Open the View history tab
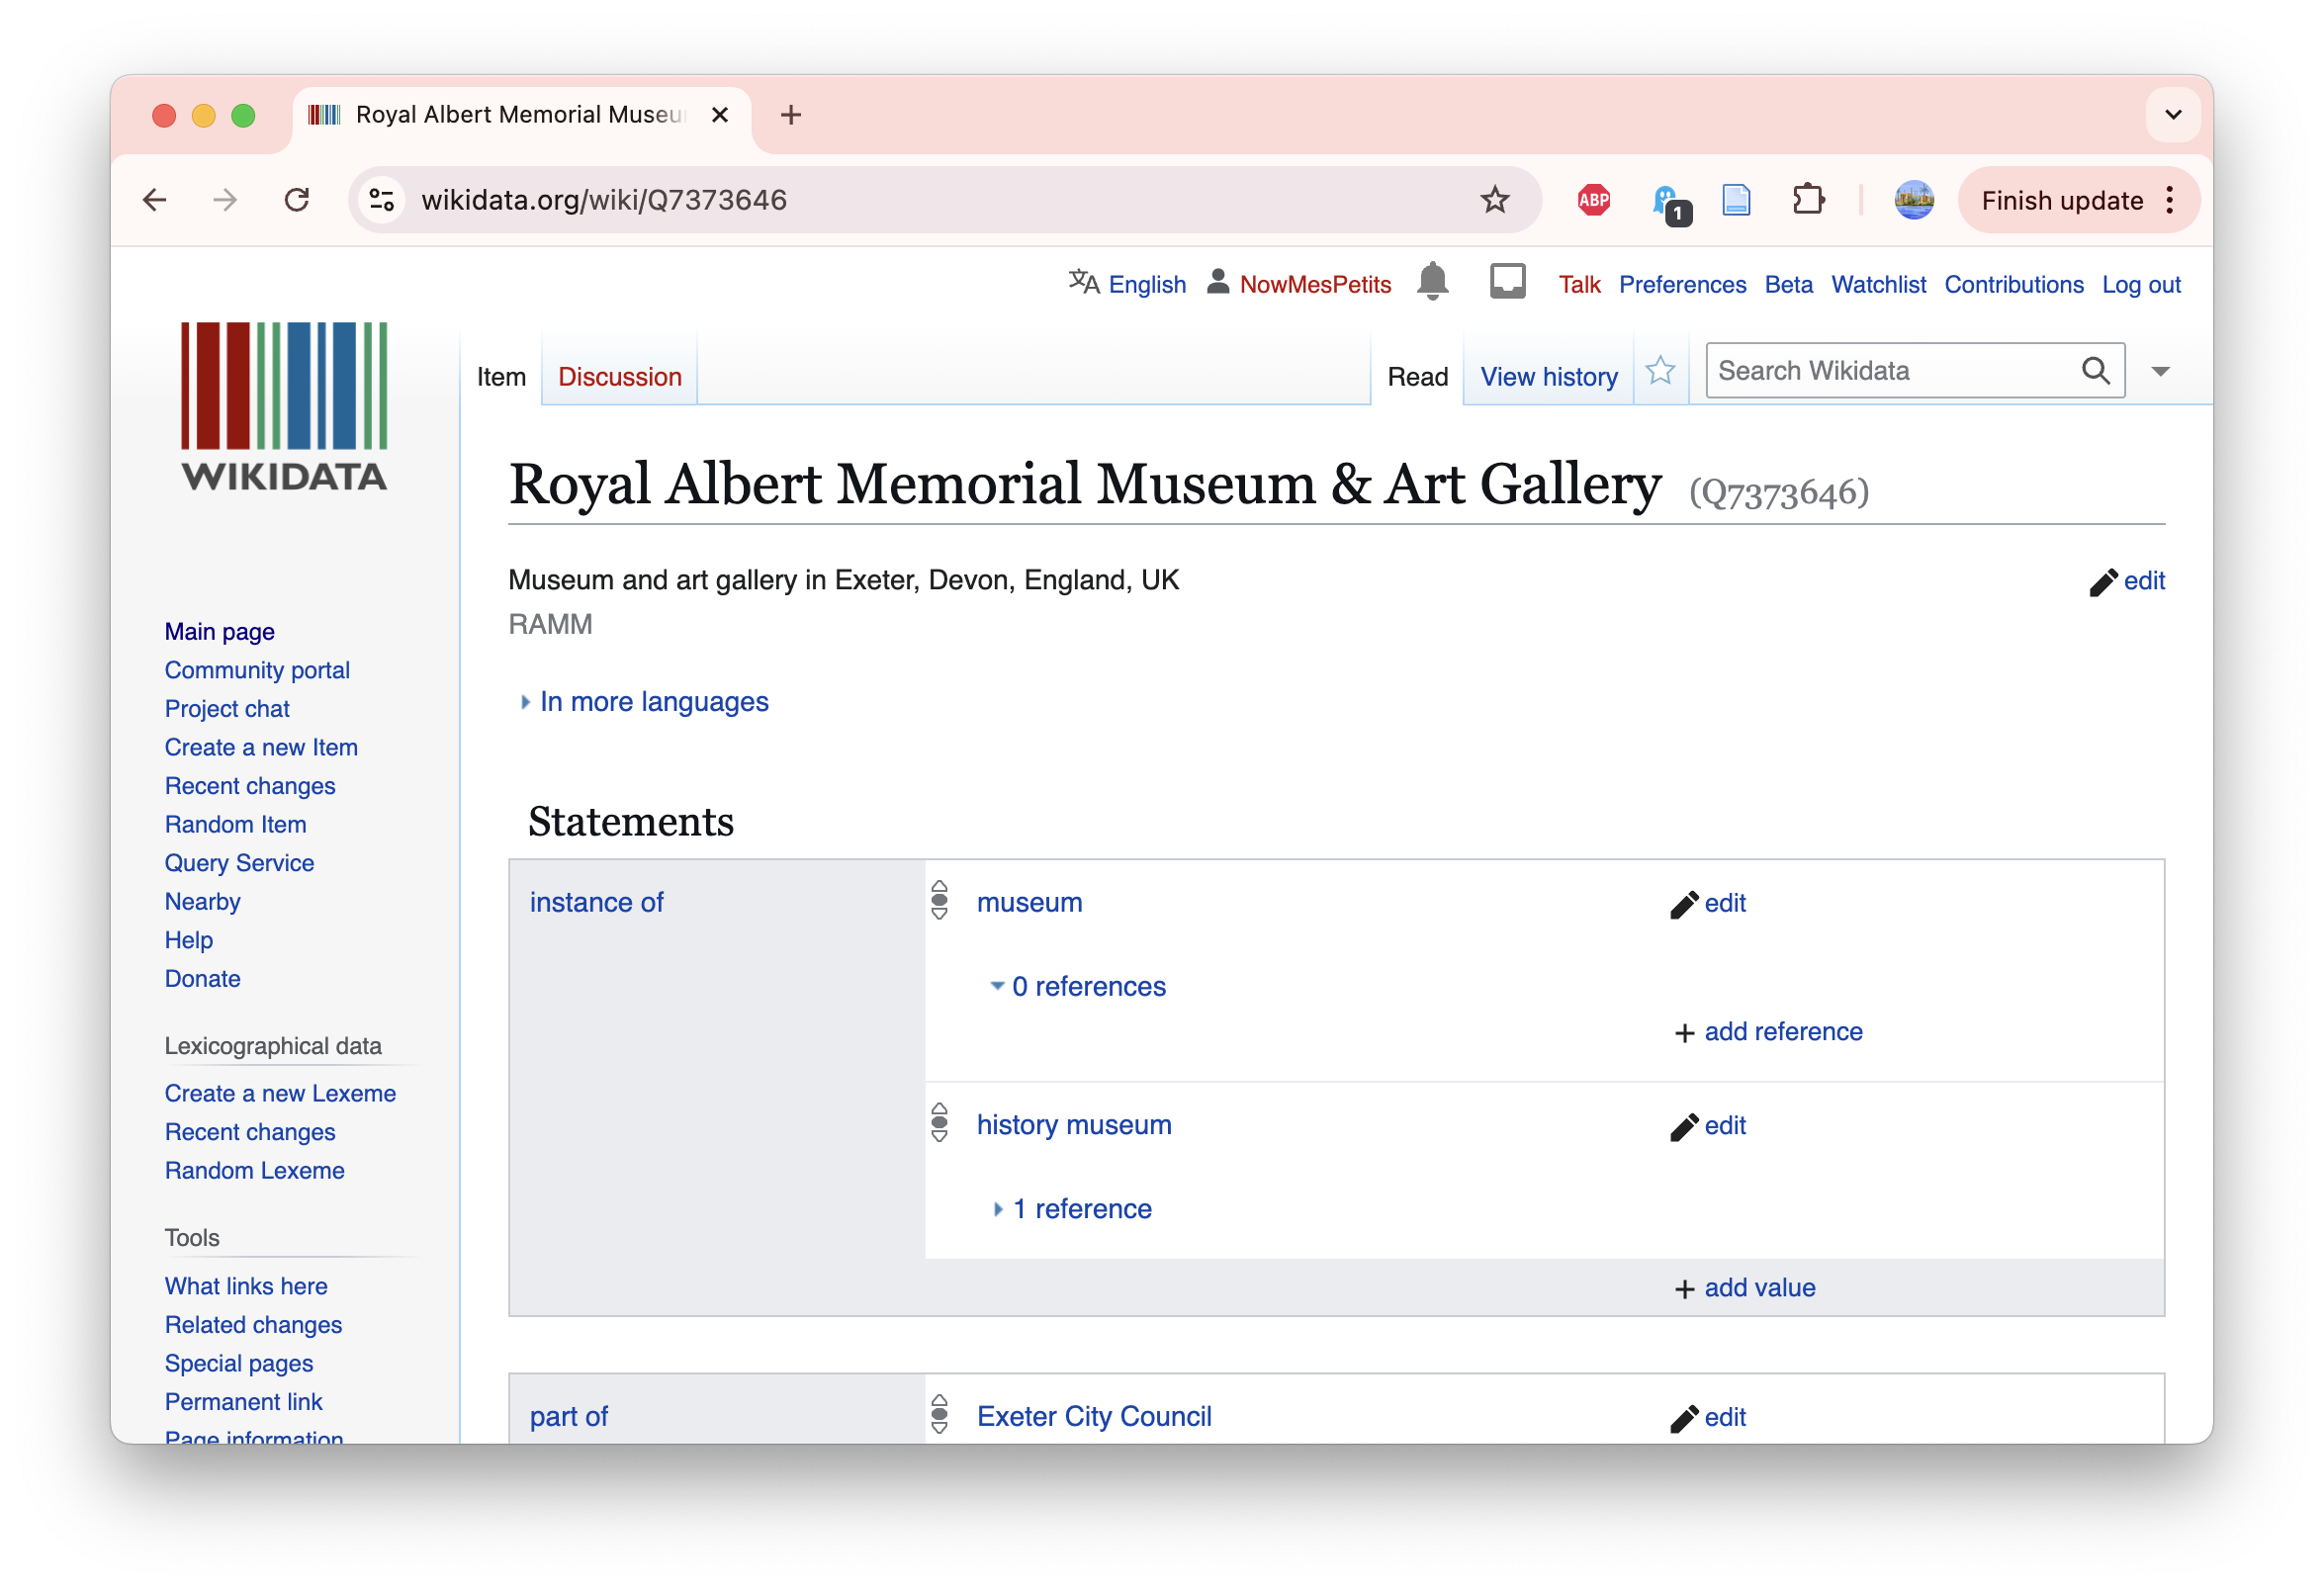 coord(1549,377)
